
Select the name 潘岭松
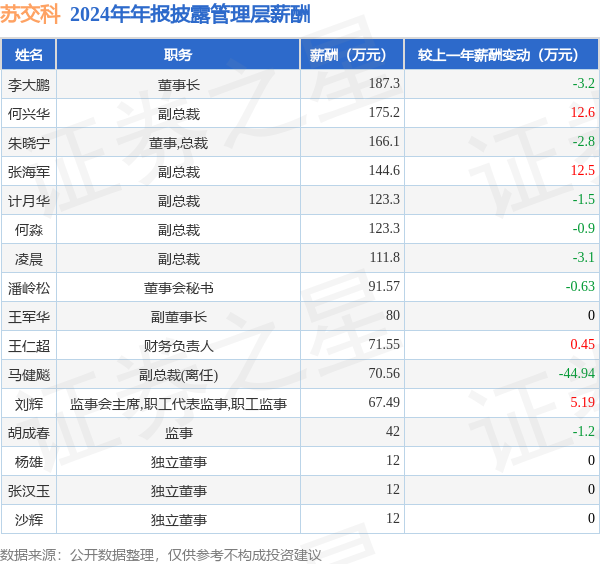pos(29,288)
